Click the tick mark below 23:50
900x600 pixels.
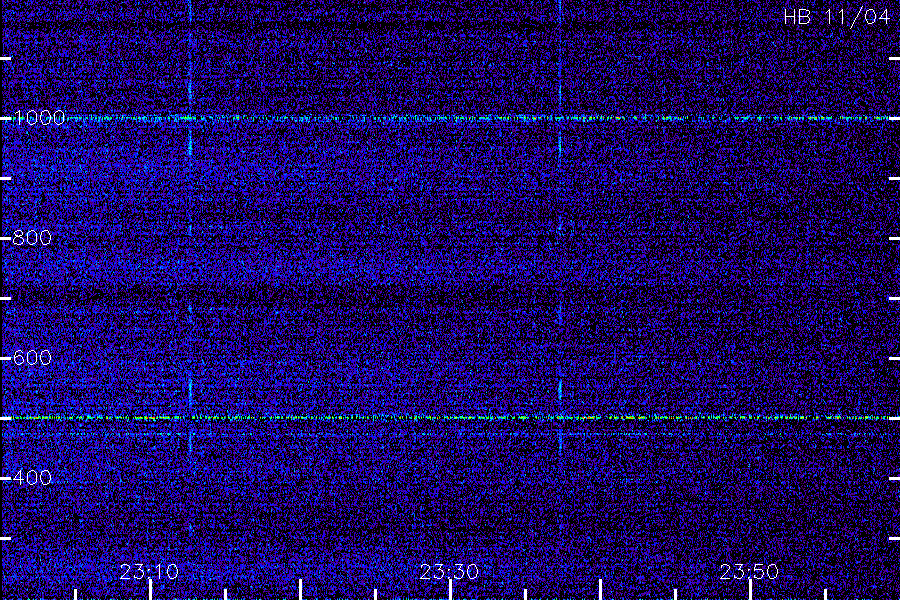tap(750, 590)
